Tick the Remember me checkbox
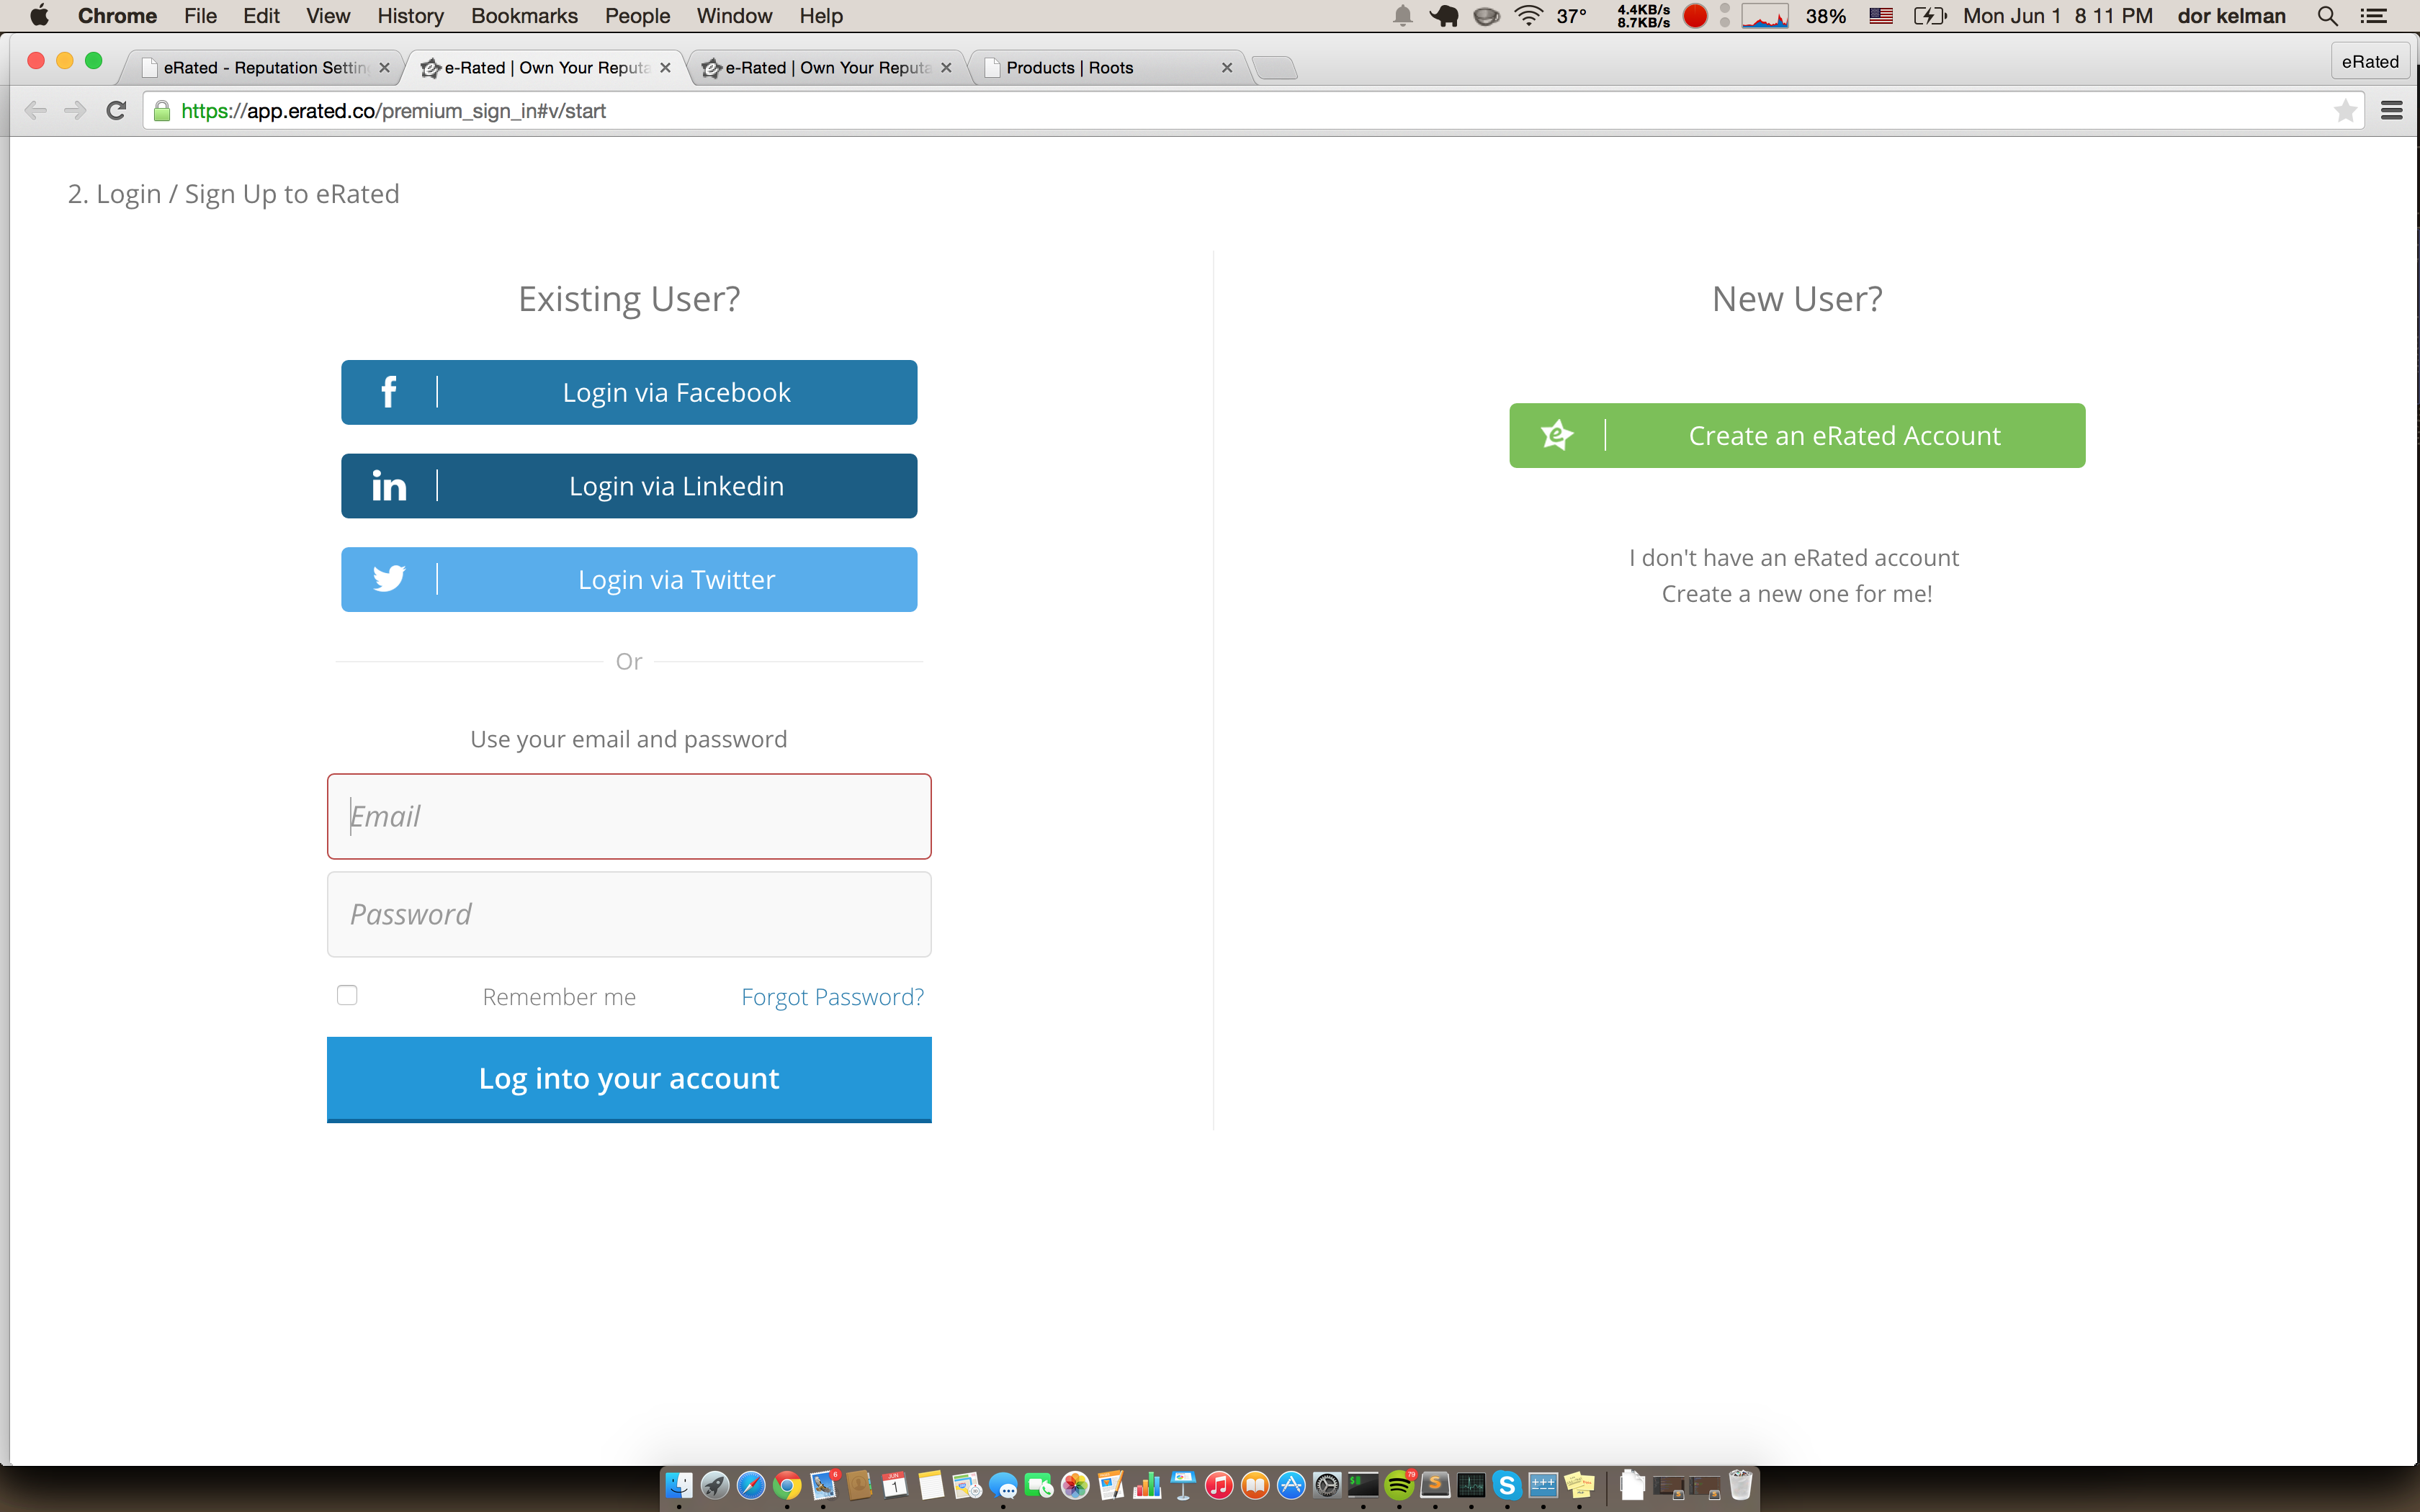 (347, 995)
